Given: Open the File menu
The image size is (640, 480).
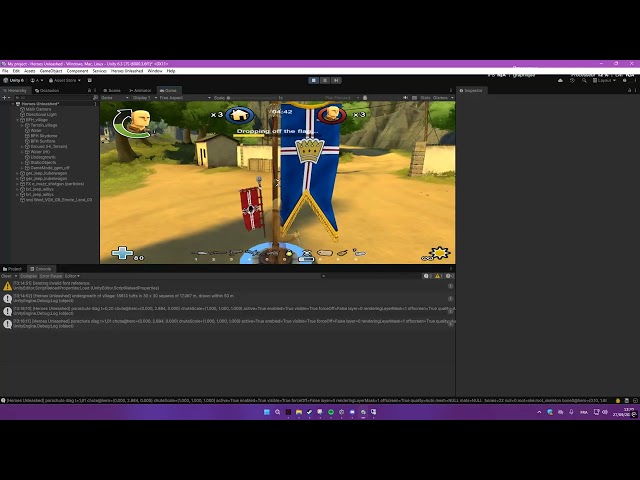Looking at the screenshot, I should (5, 71).
